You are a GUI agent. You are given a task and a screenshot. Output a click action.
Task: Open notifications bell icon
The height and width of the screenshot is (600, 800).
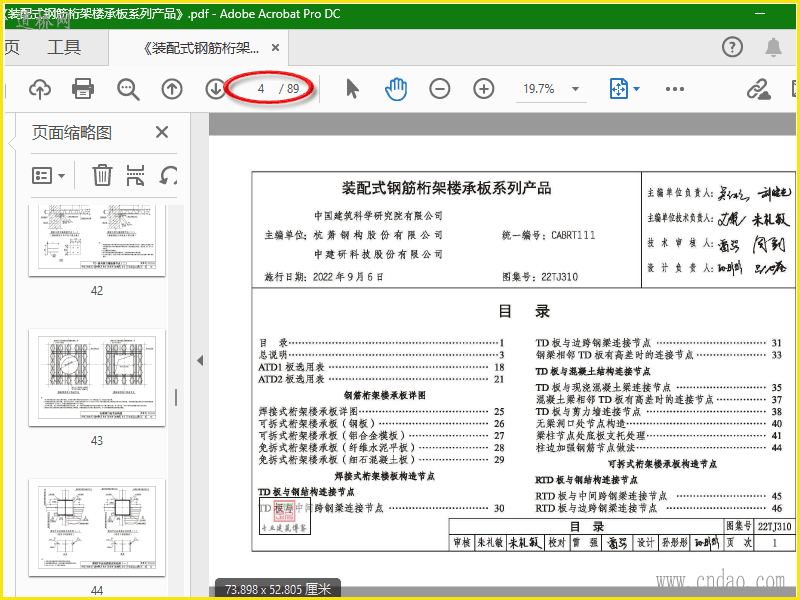point(773,47)
